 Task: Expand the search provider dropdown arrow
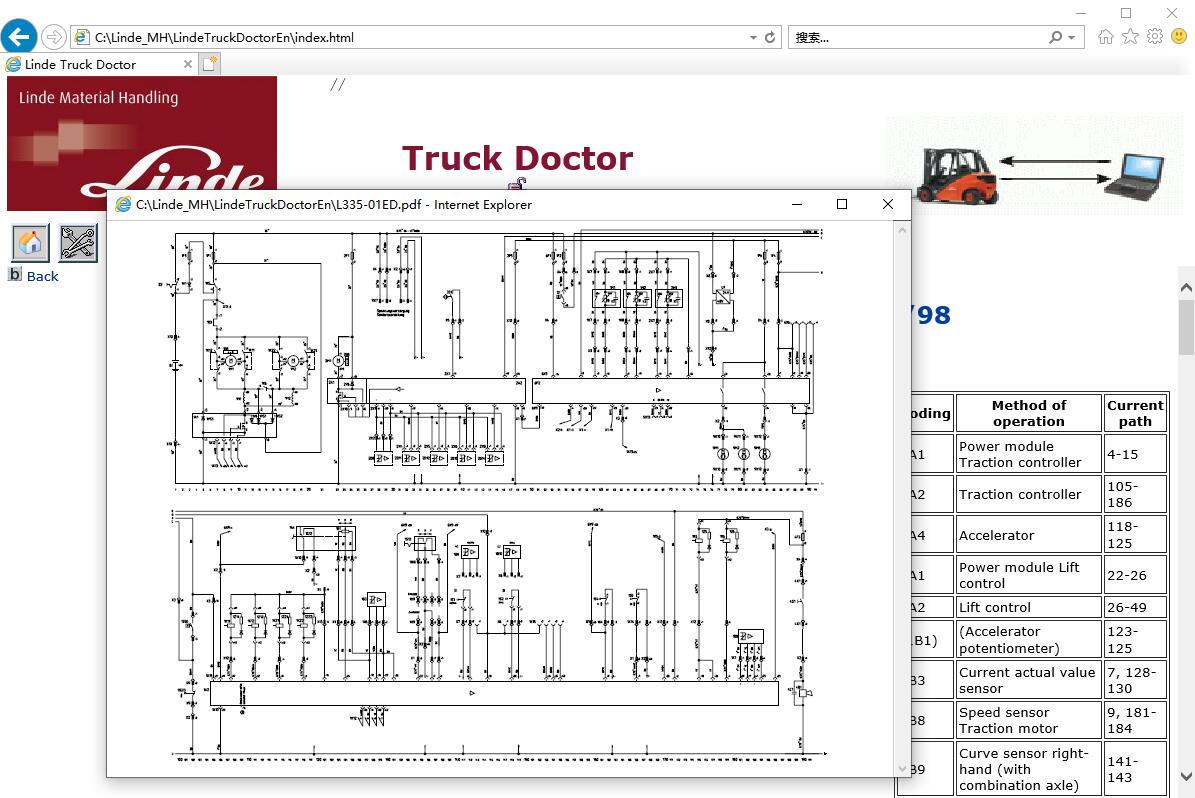click(x=1072, y=37)
